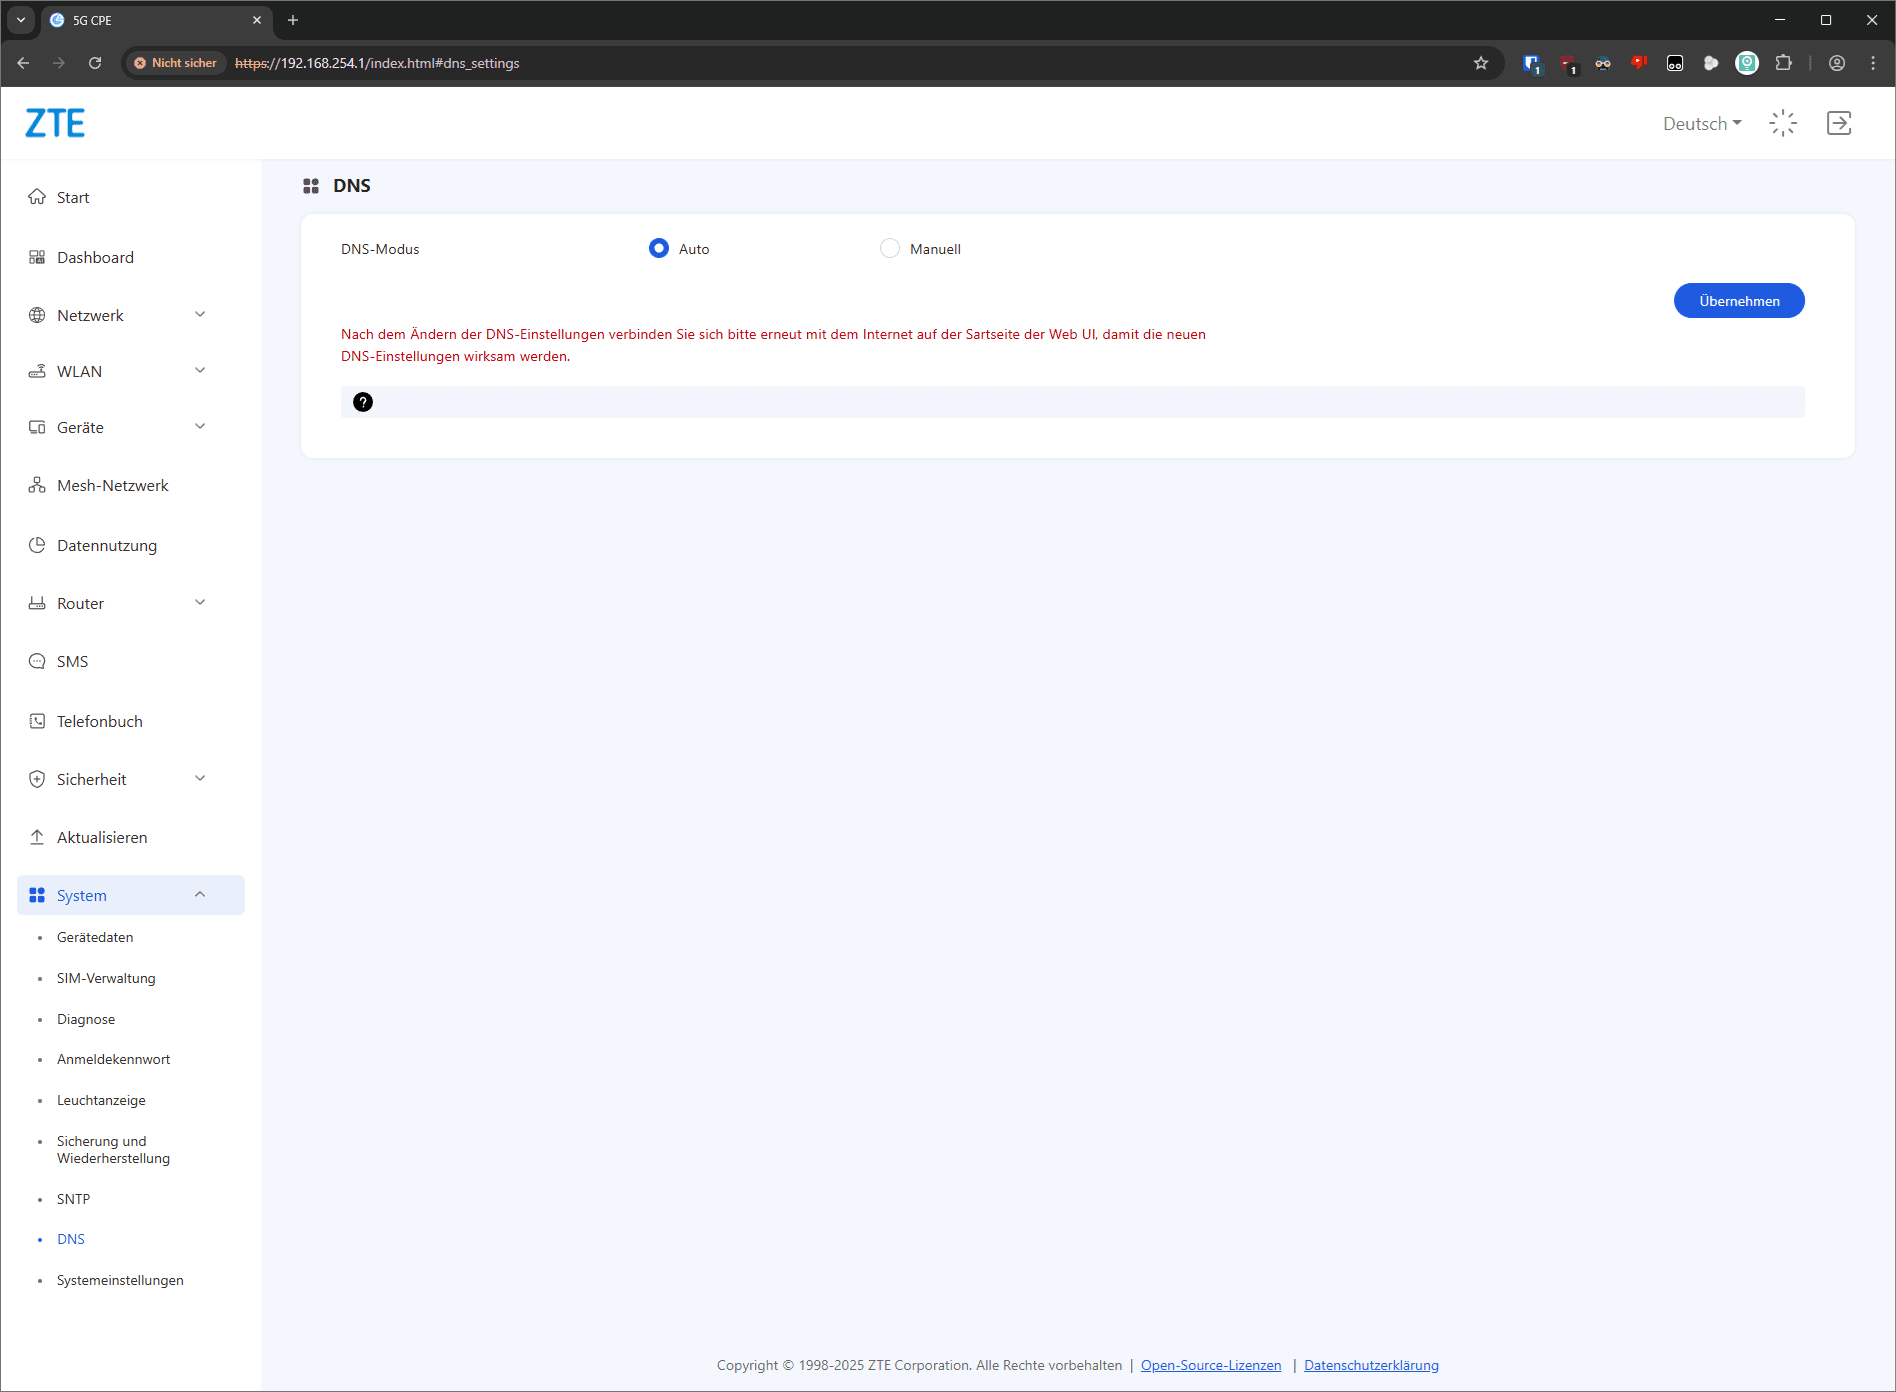Click the Telefonbuch icon
1896x1392 pixels.
pos(37,721)
